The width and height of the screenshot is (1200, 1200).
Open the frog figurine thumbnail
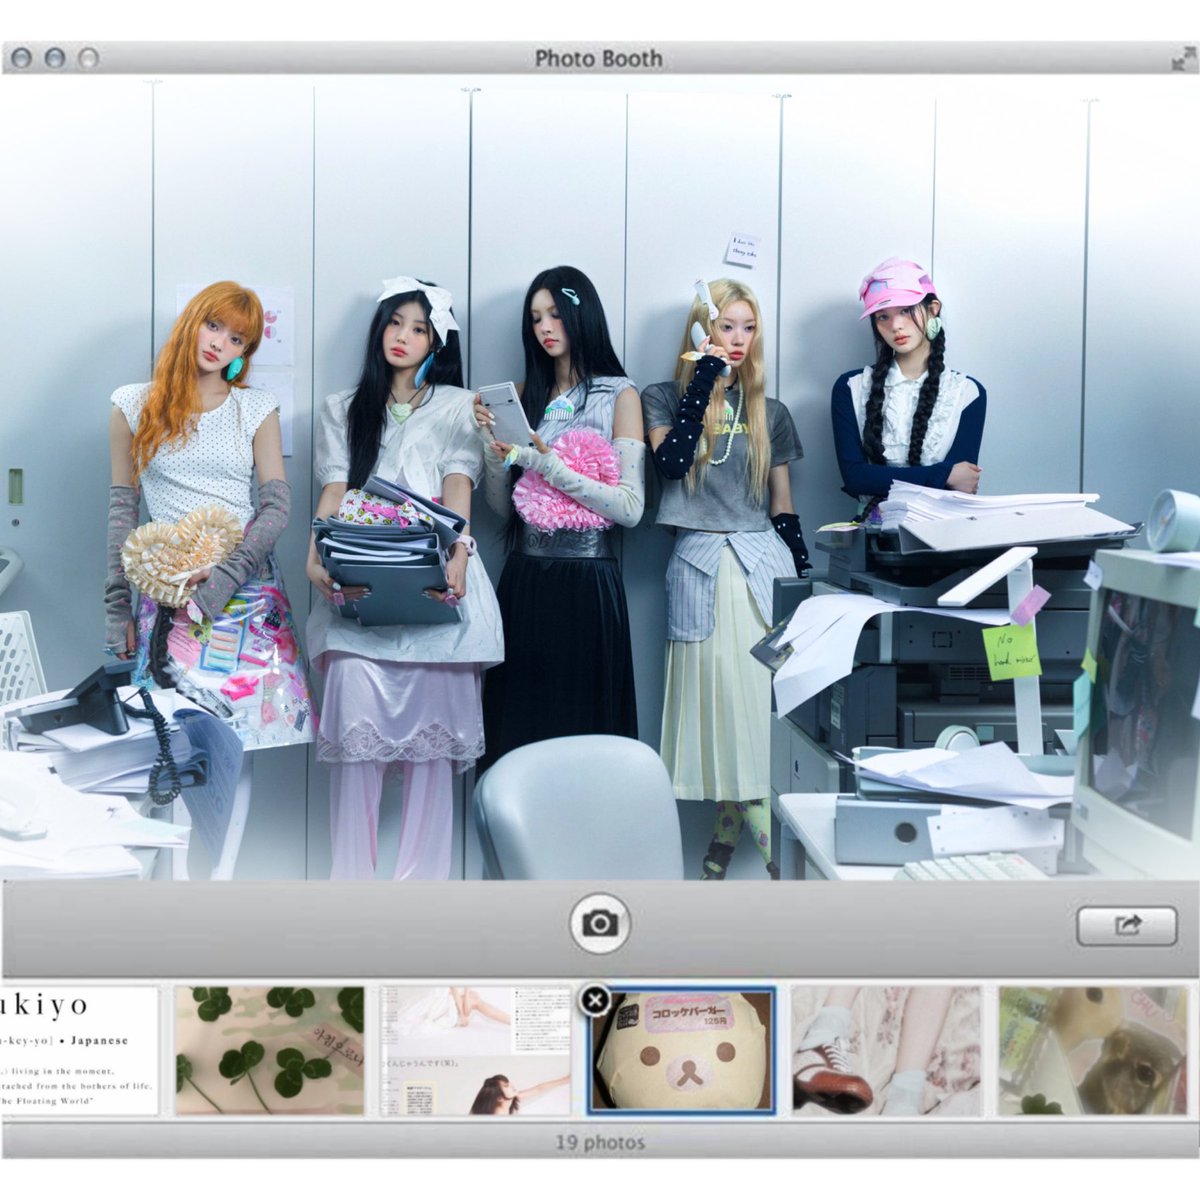point(1093,1051)
